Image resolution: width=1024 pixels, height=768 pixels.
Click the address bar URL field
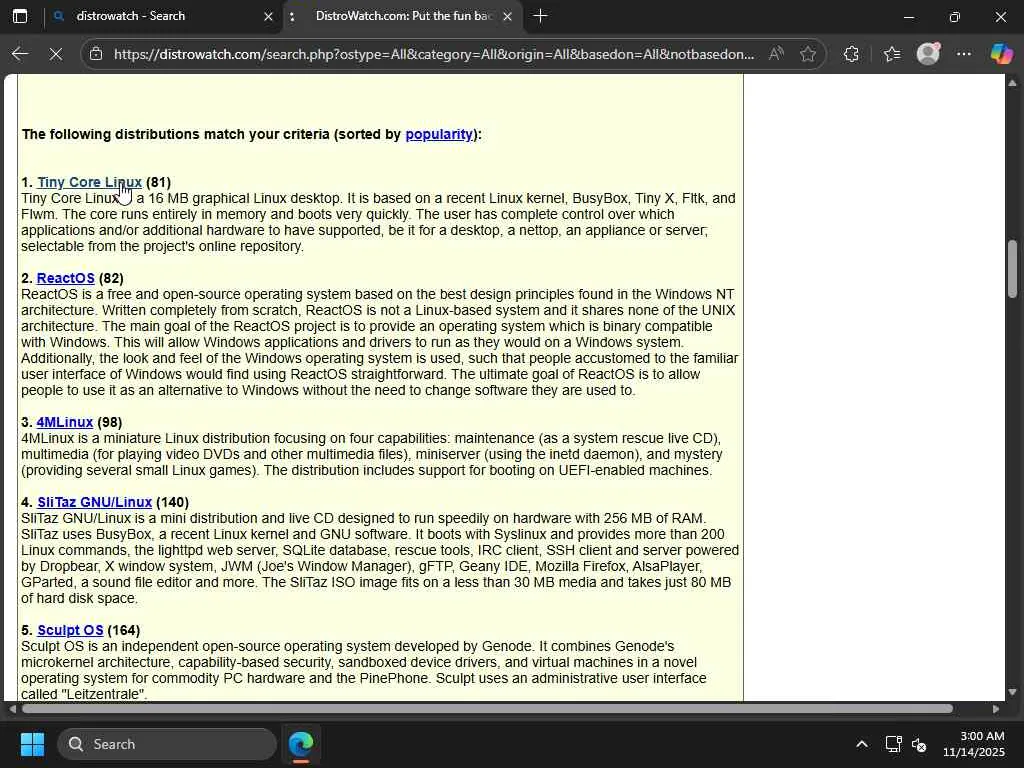[434, 54]
